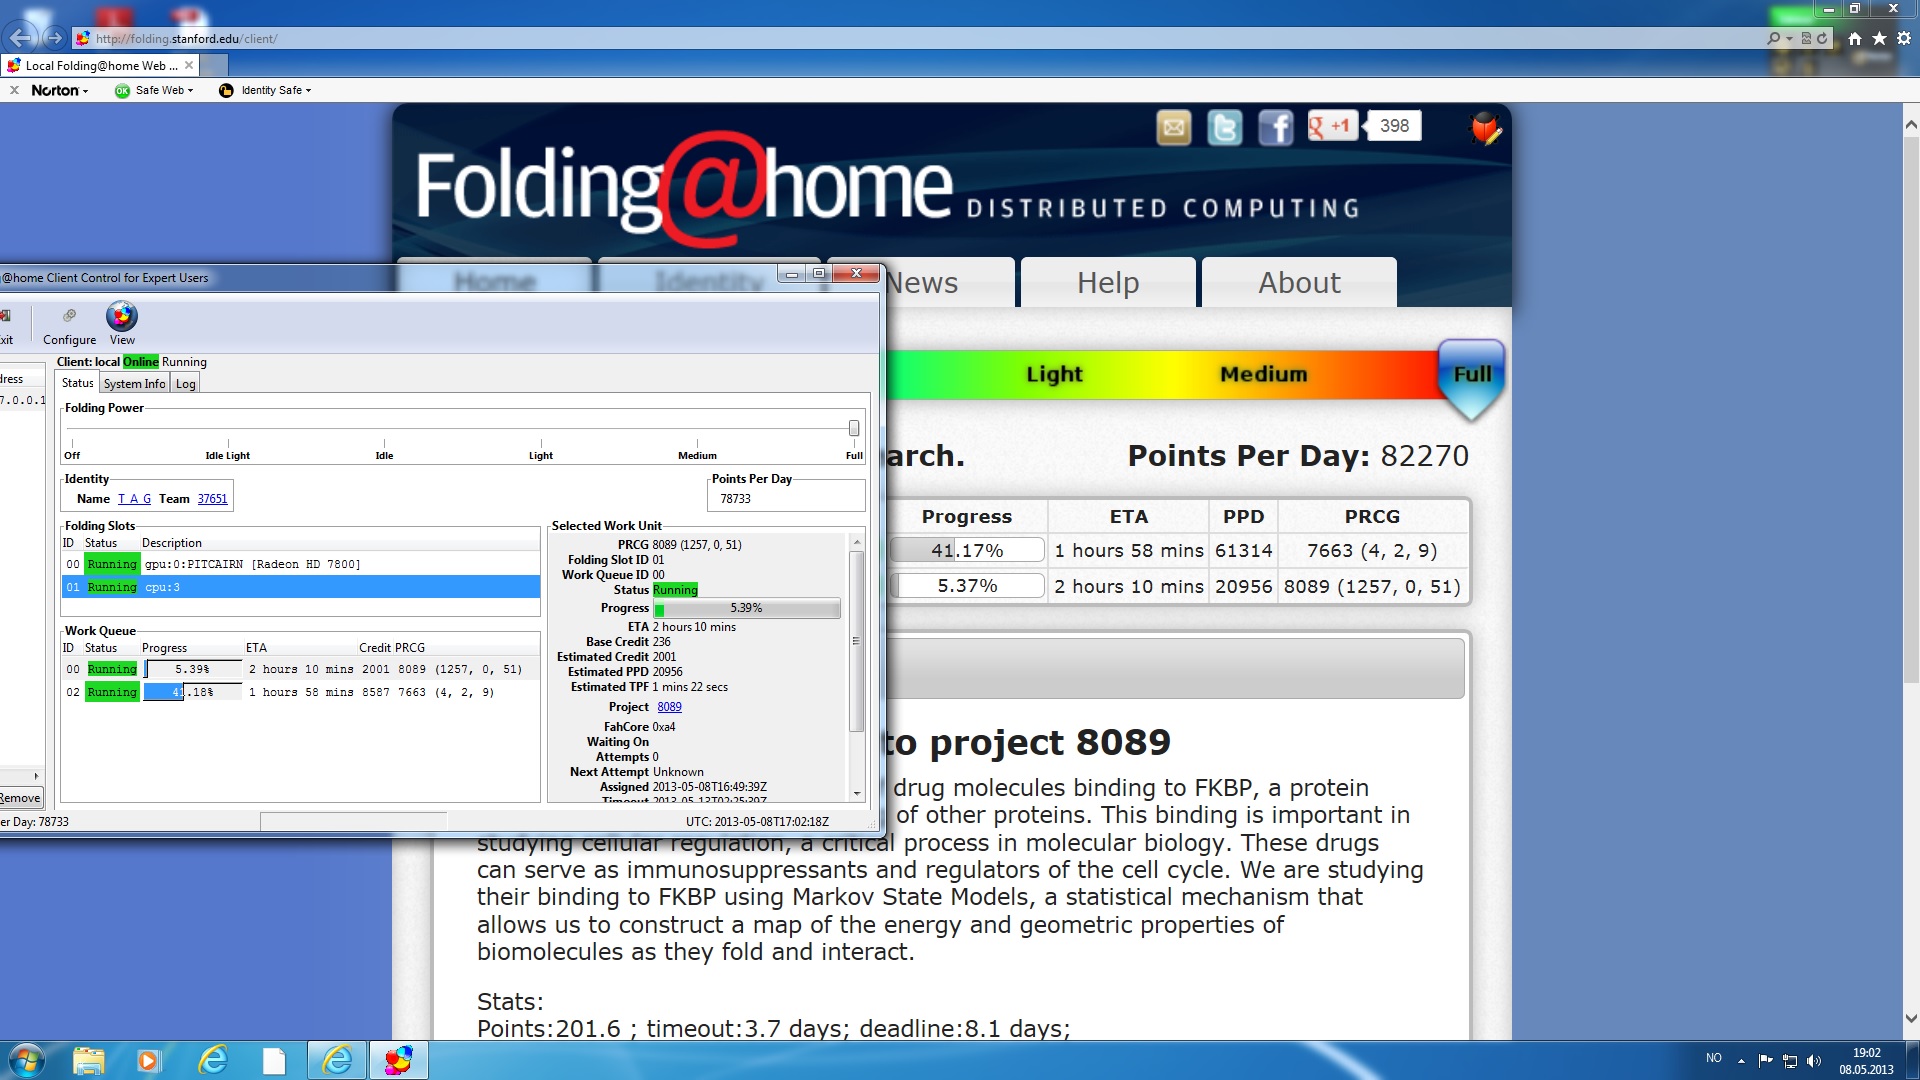The image size is (1920, 1080).
Task: Close the Norton toolbar with the X
Action: pyautogui.click(x=14, y=90)
